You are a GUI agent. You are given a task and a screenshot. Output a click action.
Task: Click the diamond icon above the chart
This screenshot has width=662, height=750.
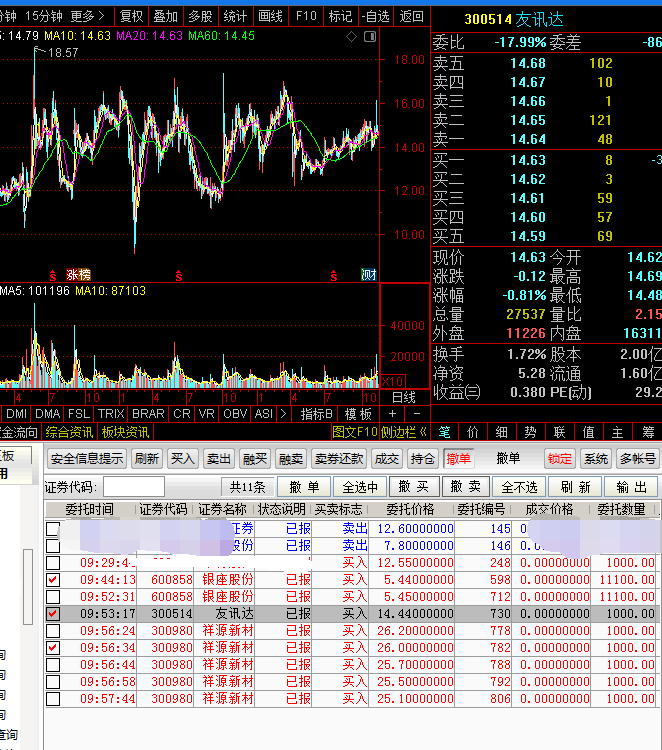(x=351, y=37)
